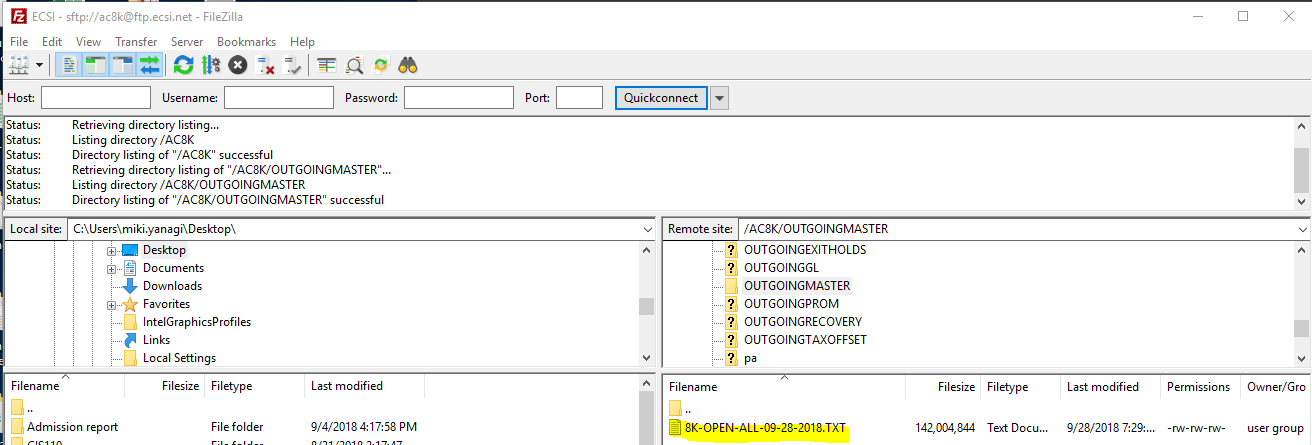The height and width of the screenshot is (445, 1312).
Task: Toggle synchronized browsing icon
Action: [x=380, y=65]
